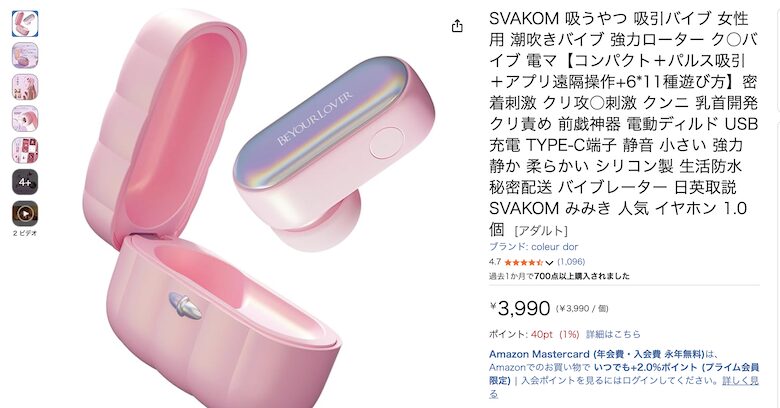Select the first selected pink case thumbnail

[x=25, y=23]
